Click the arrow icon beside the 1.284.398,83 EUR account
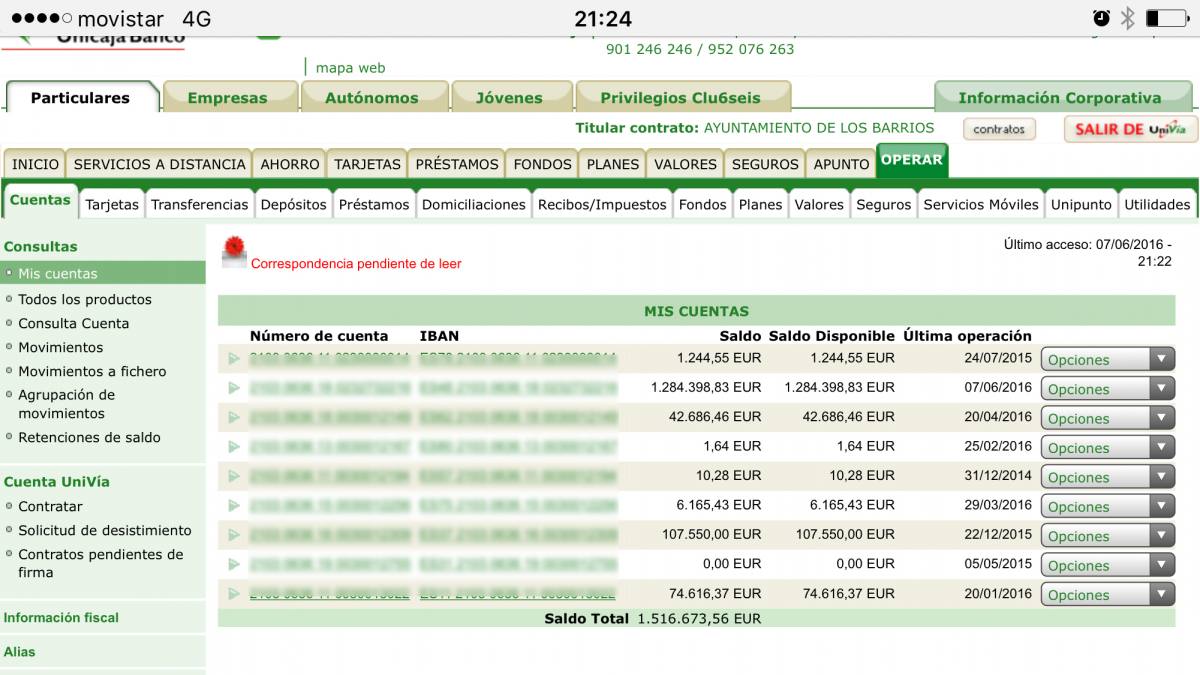This screenshot has width=1200, height=675. coord(234,387)
